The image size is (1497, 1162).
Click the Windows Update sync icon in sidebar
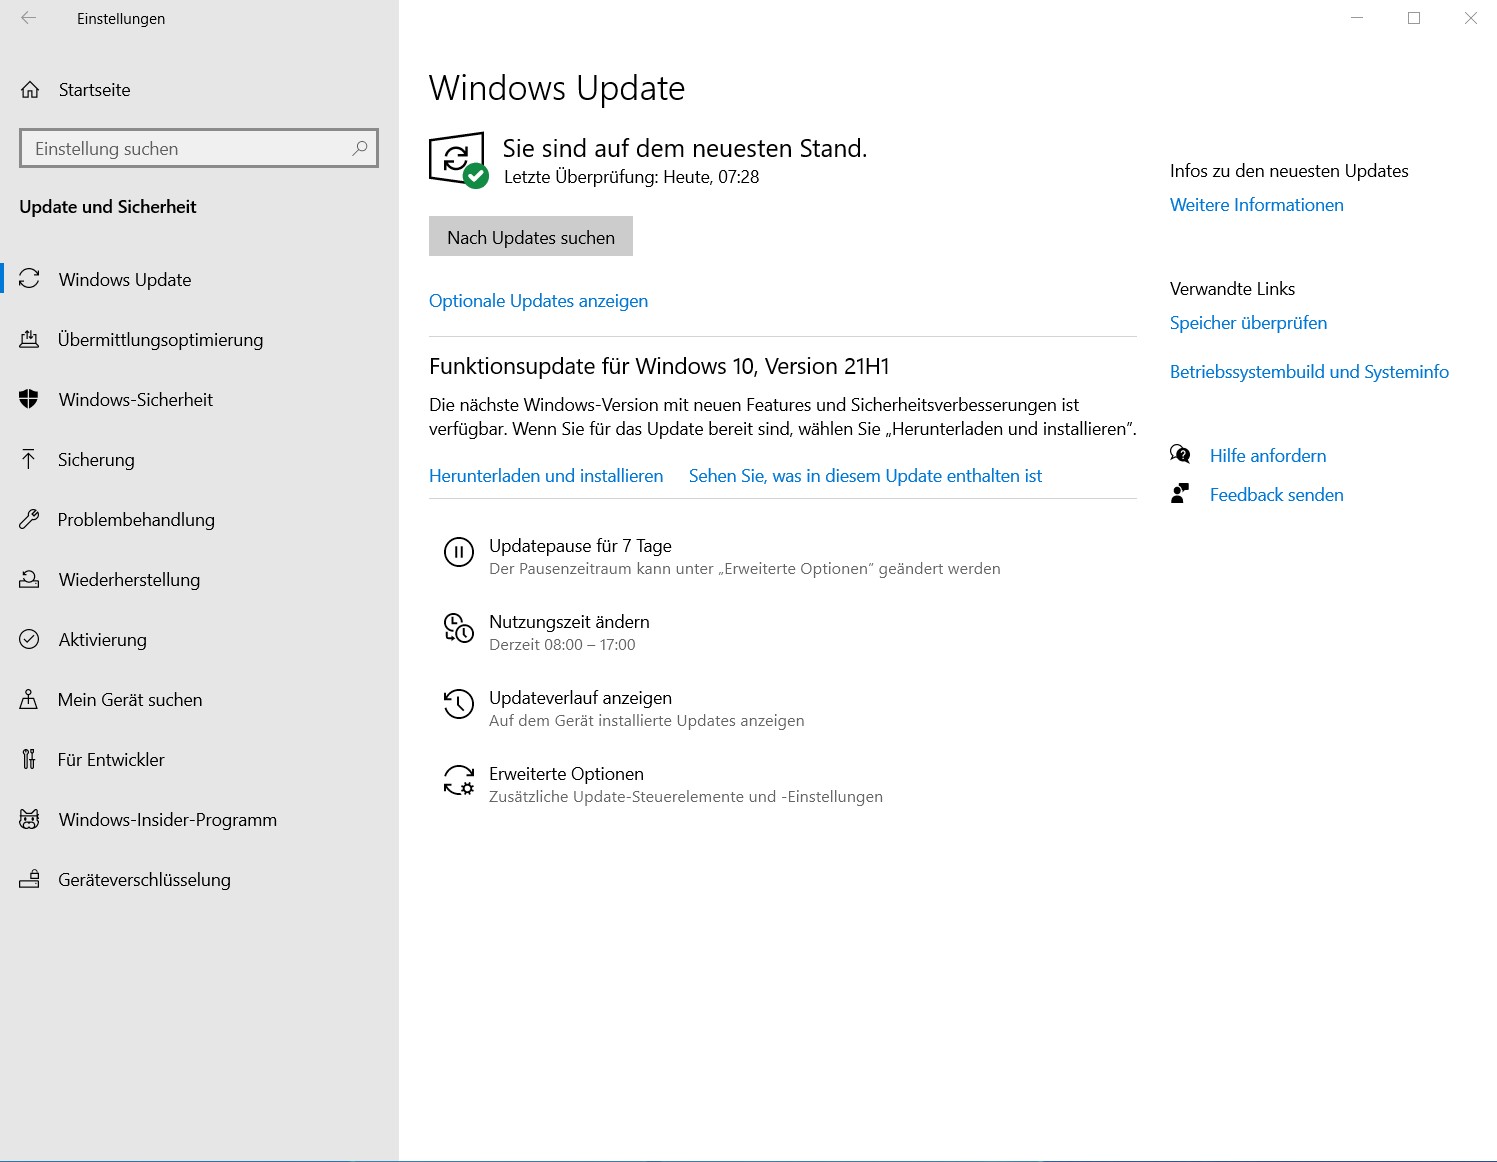[x=30, y=279]
